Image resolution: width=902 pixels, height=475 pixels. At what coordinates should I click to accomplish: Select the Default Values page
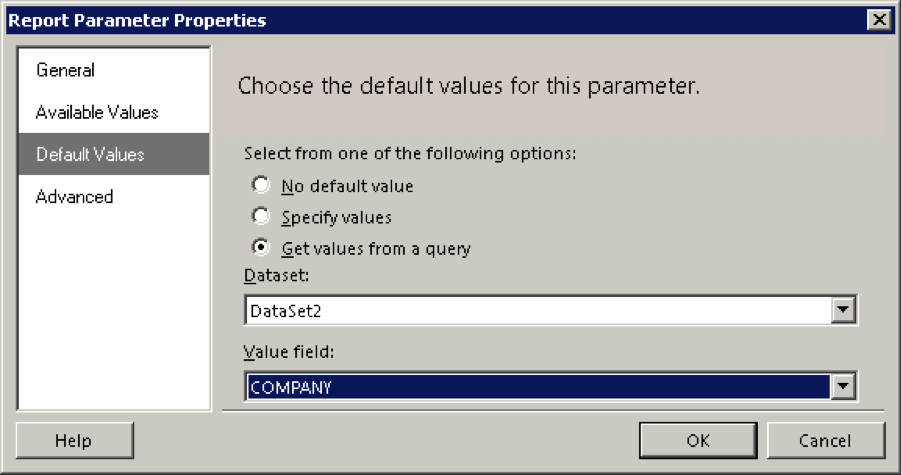click(x=113, y=154)
